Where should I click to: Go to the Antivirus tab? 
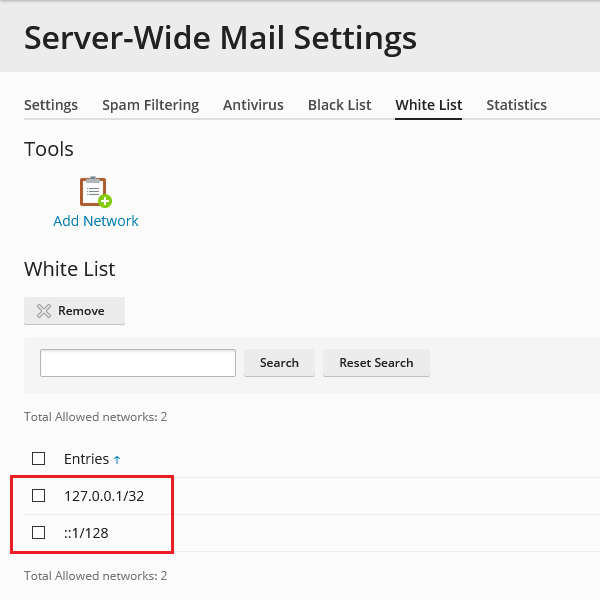(253, 105)
